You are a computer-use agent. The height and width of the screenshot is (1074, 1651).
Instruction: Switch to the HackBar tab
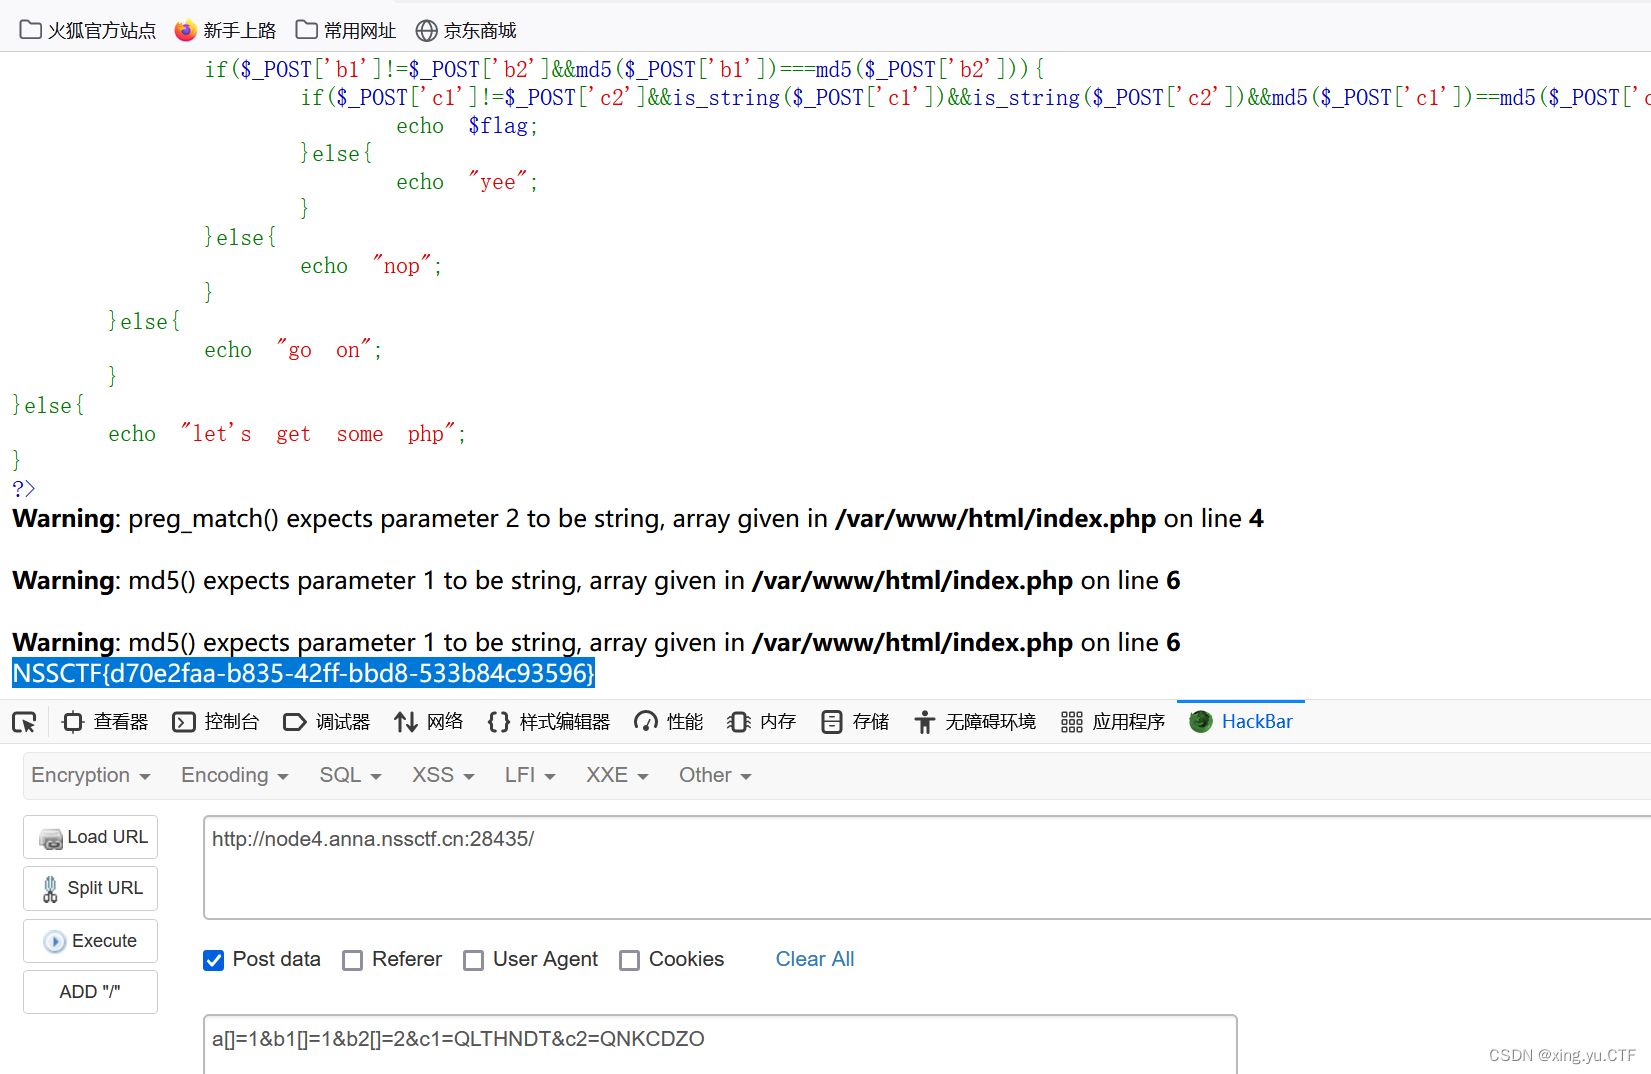[1241, 721]
